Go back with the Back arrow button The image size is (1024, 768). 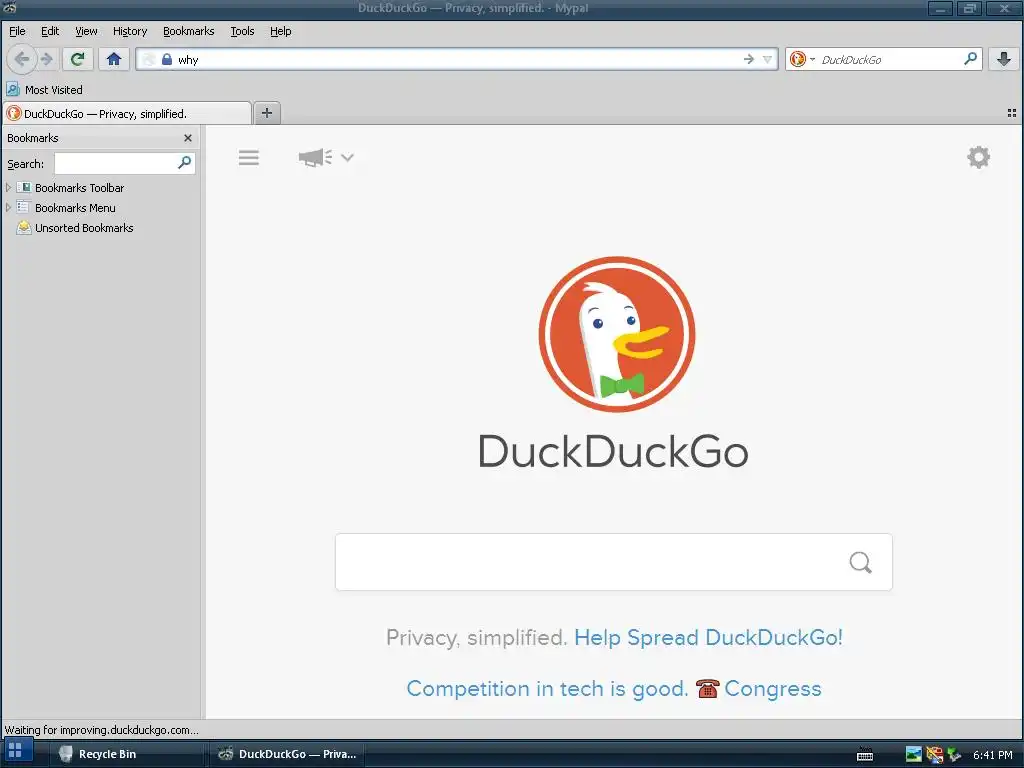pos(22,59)
